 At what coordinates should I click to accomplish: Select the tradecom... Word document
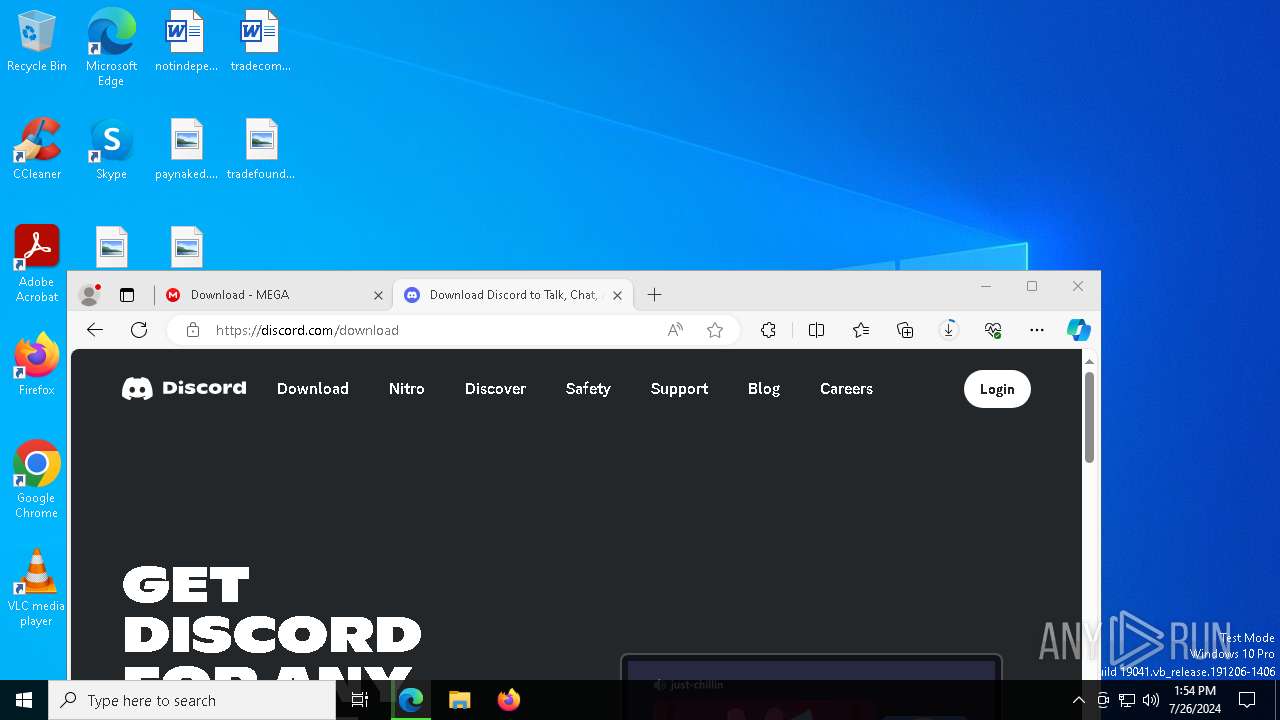[260, 42]
